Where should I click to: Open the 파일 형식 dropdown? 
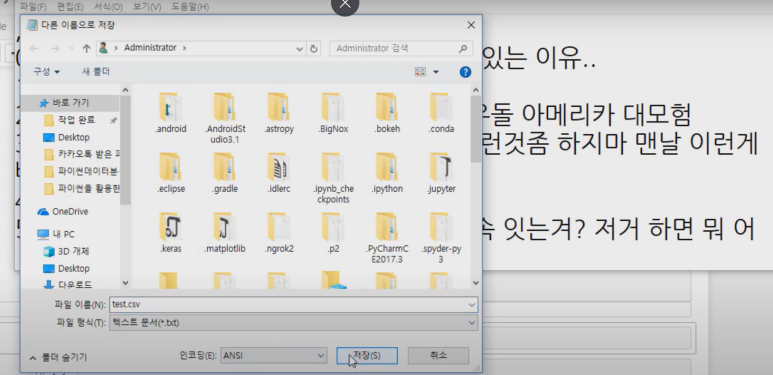point(472,323)
